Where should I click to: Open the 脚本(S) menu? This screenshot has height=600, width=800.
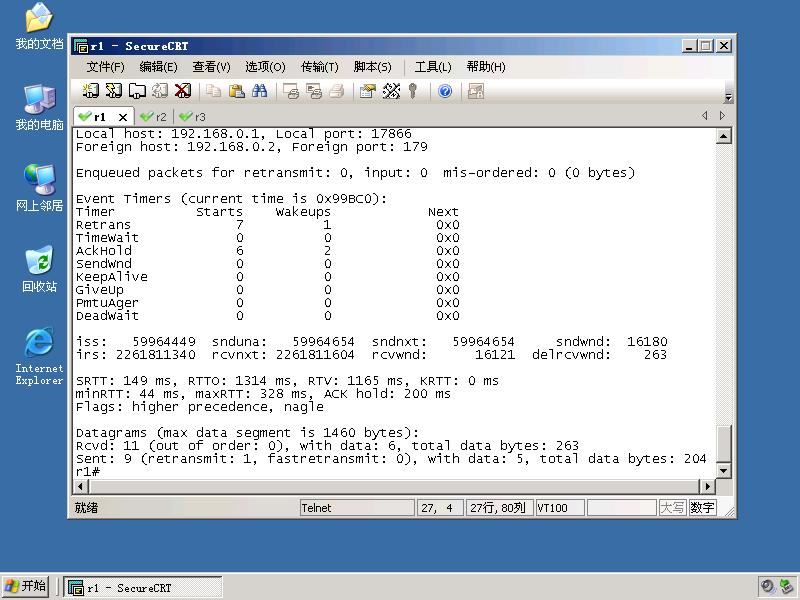click(x=372, y=67)
